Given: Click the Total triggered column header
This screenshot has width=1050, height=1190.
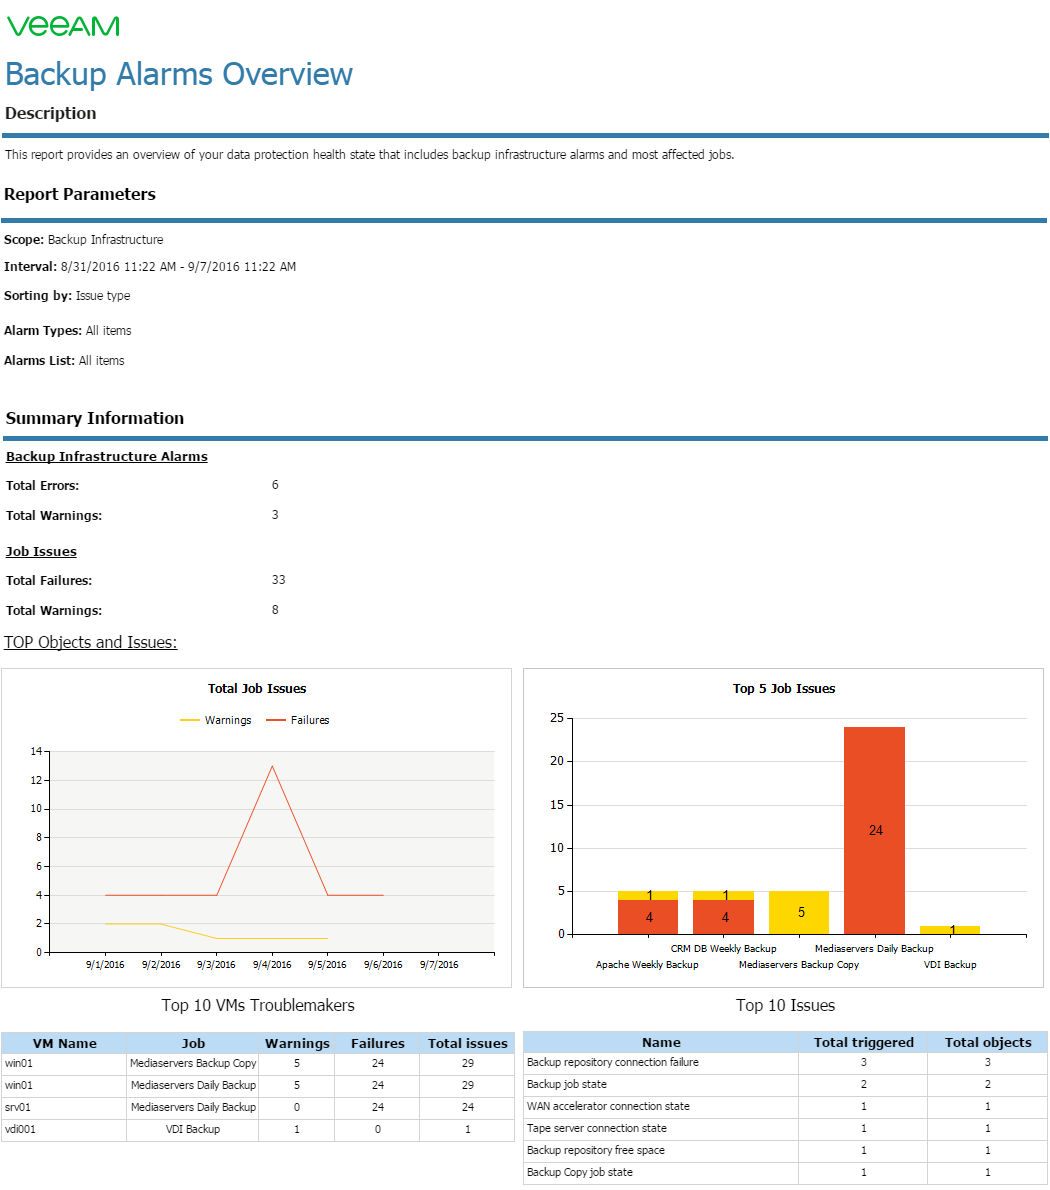Looking at the screenshot, I should (863, 1043).
